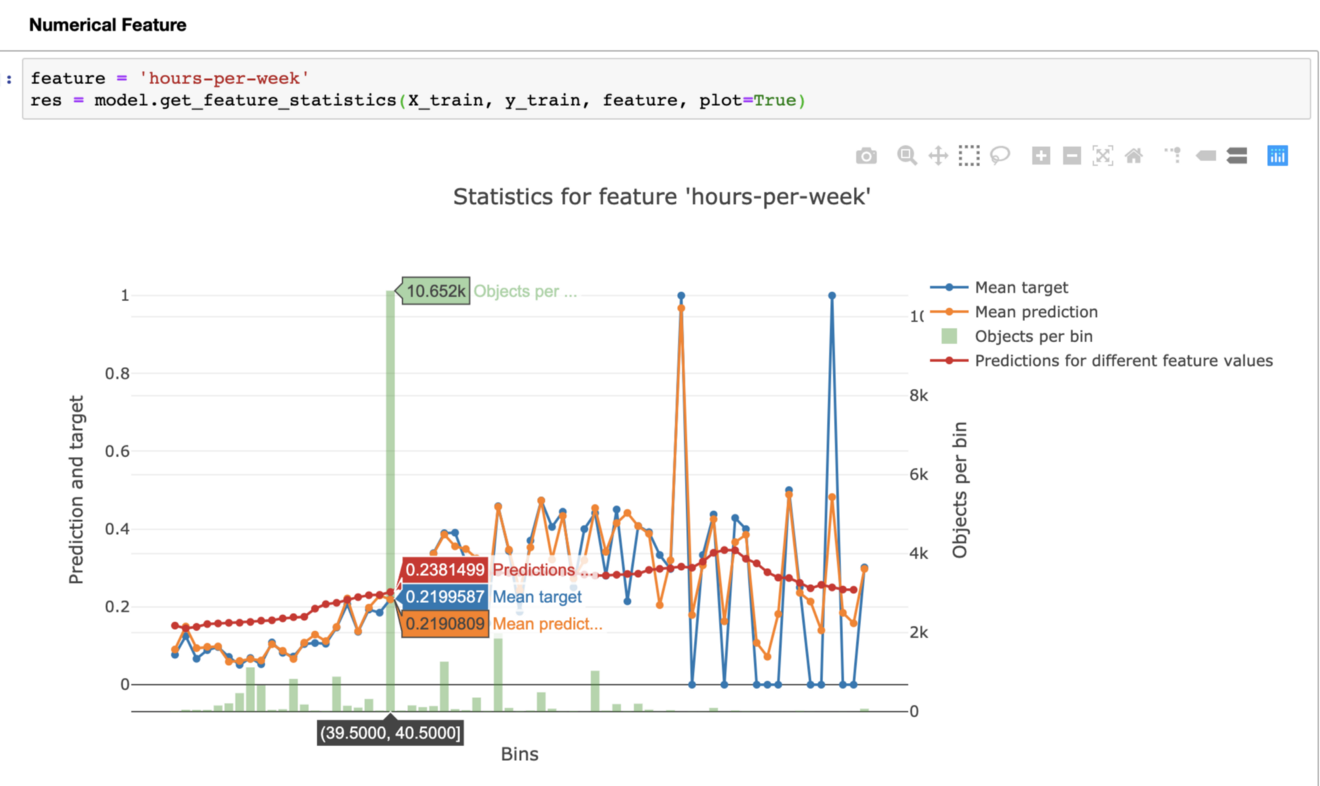Activate Box Select tool
Image resolution: width=1320 pixels, height=786 pixels.
[969, 156]
